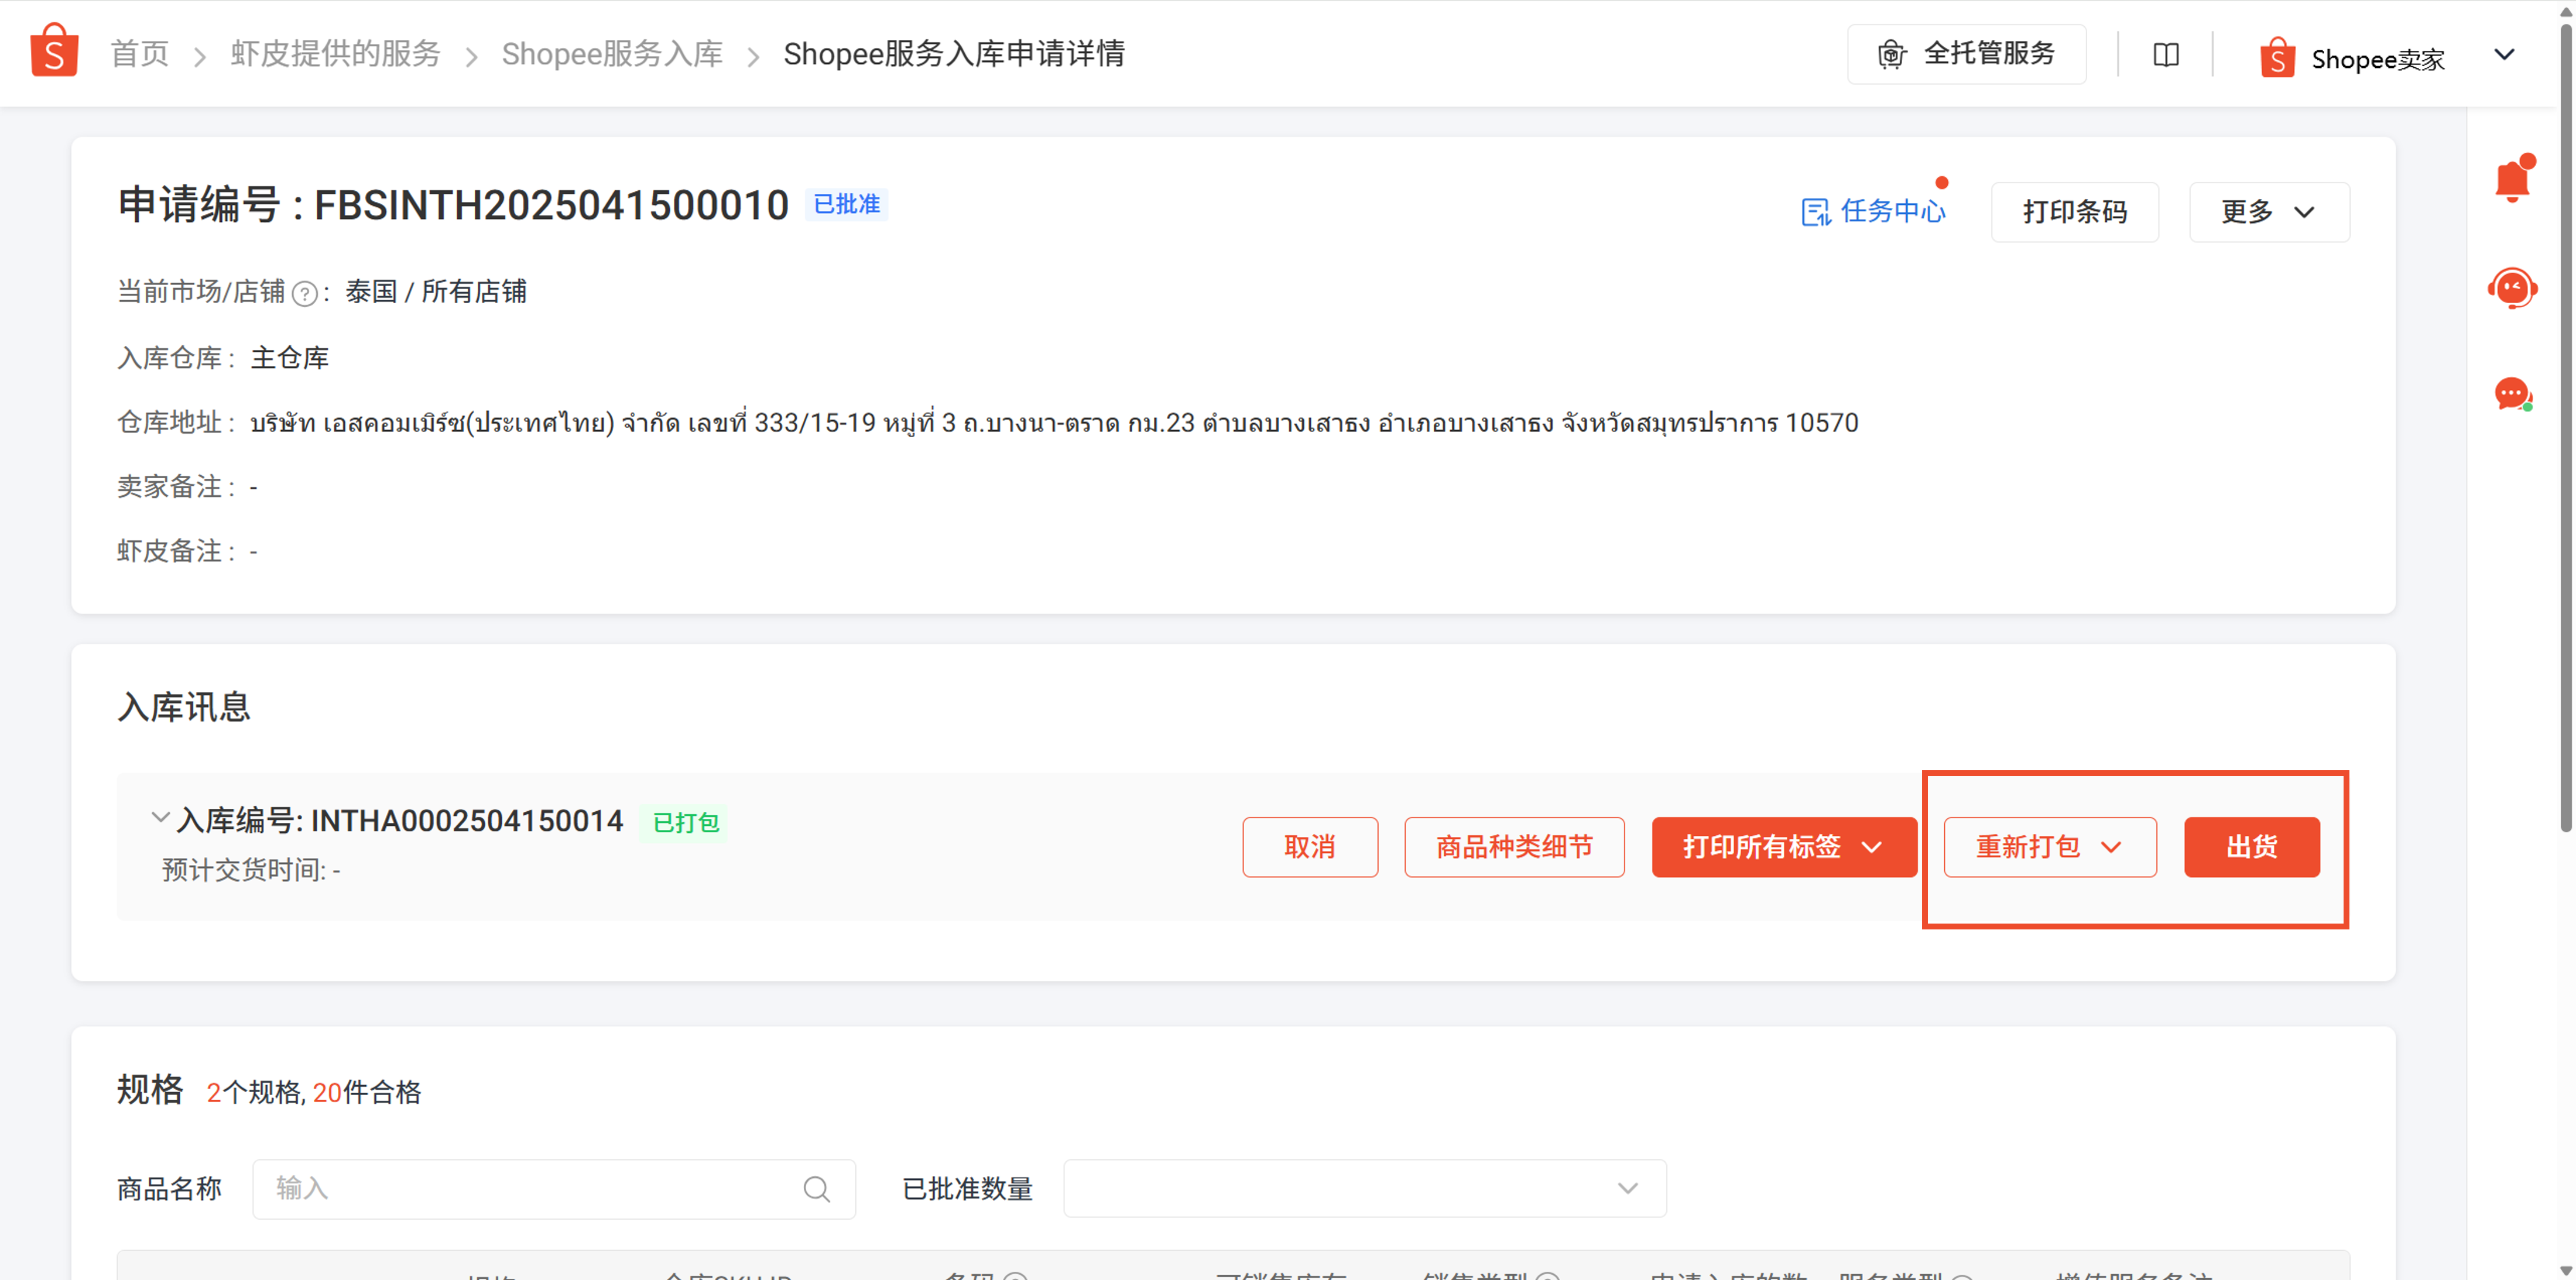The height and width of the screenshot is (1280, 2576).
Task: Click the Shopee卖家 account logo
Action: 2277,58
